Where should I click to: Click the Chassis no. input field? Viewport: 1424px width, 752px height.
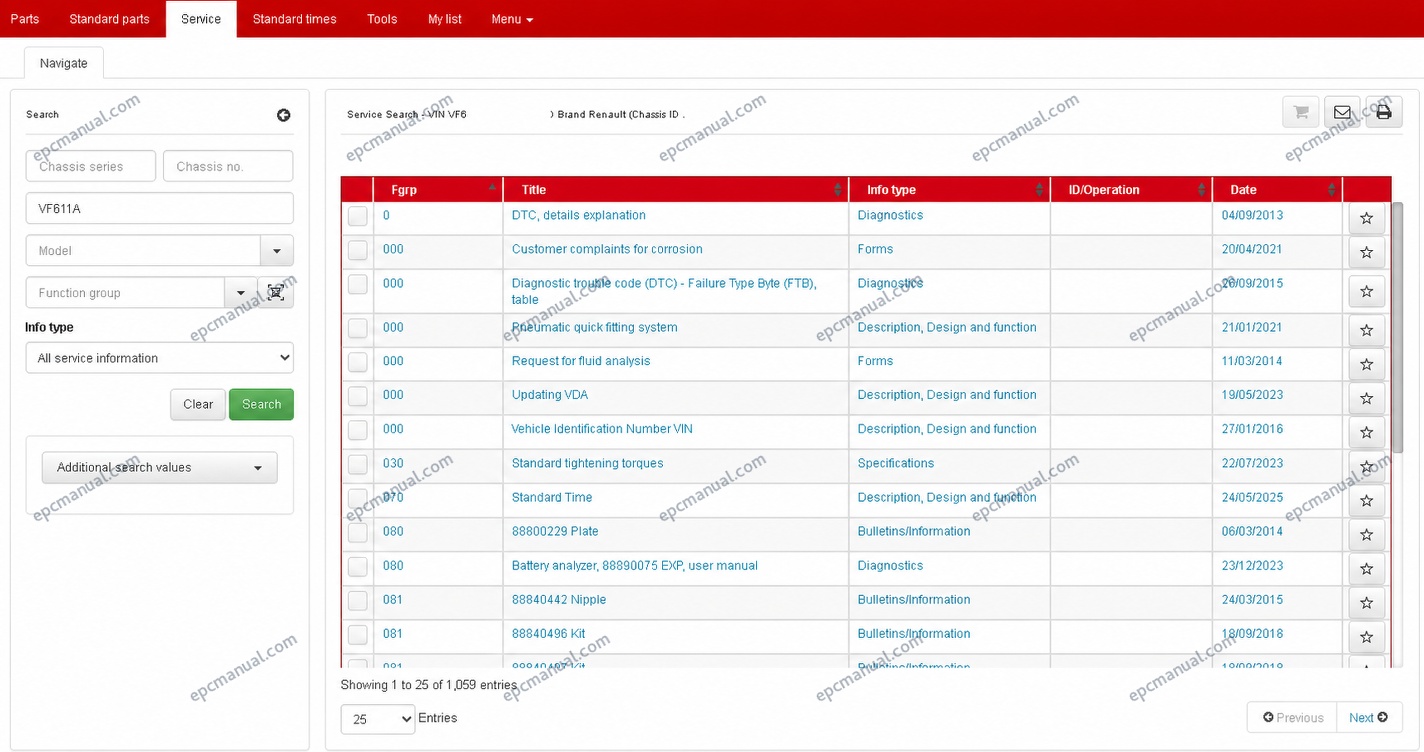228,166
